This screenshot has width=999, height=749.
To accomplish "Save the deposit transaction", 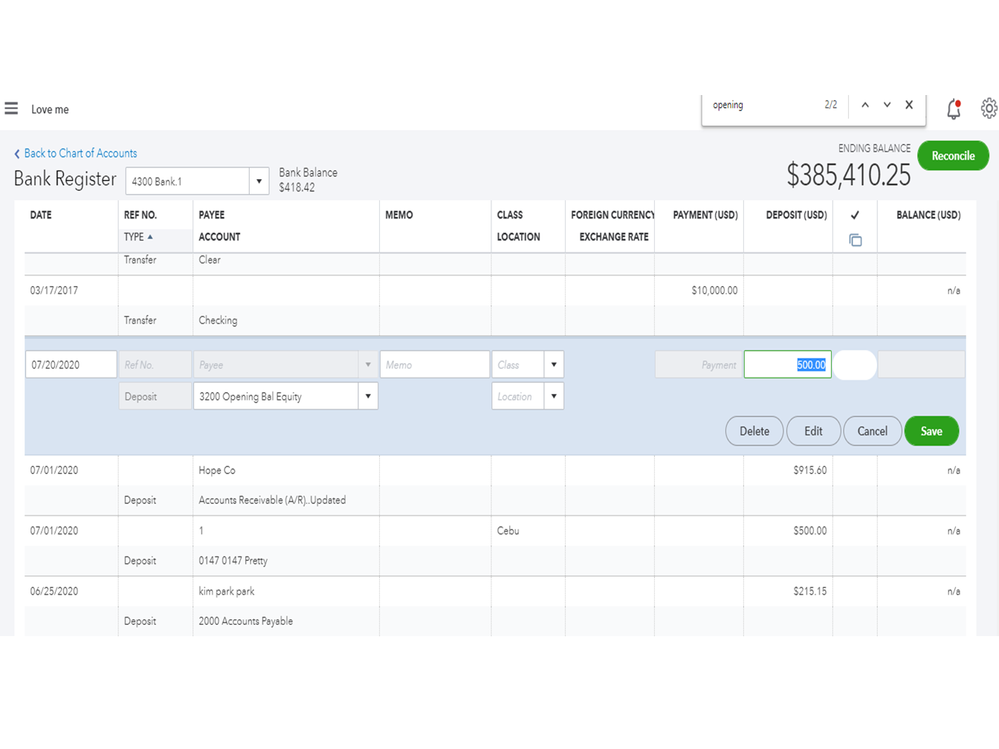I will click(931, 431).
